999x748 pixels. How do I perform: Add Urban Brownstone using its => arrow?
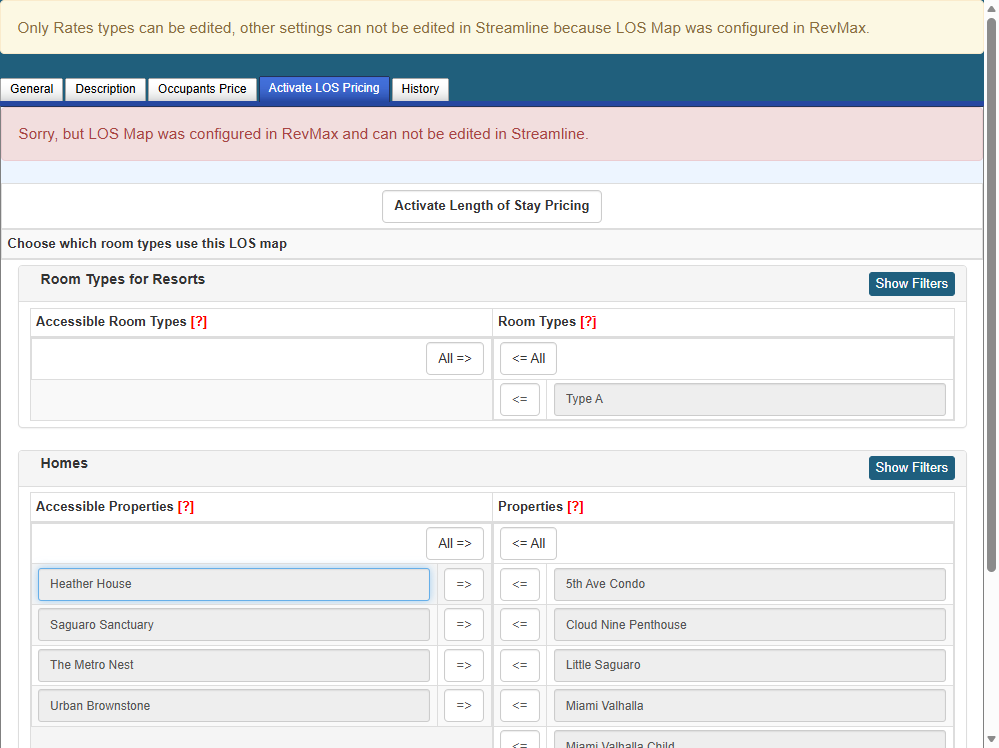[x=463, y=706]
